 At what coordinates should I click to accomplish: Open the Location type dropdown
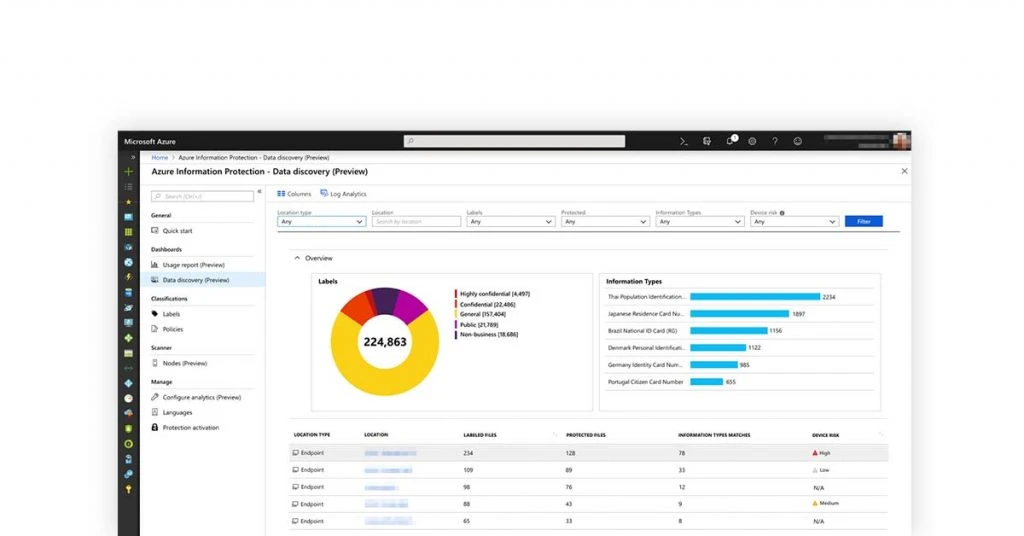[321, 222]
